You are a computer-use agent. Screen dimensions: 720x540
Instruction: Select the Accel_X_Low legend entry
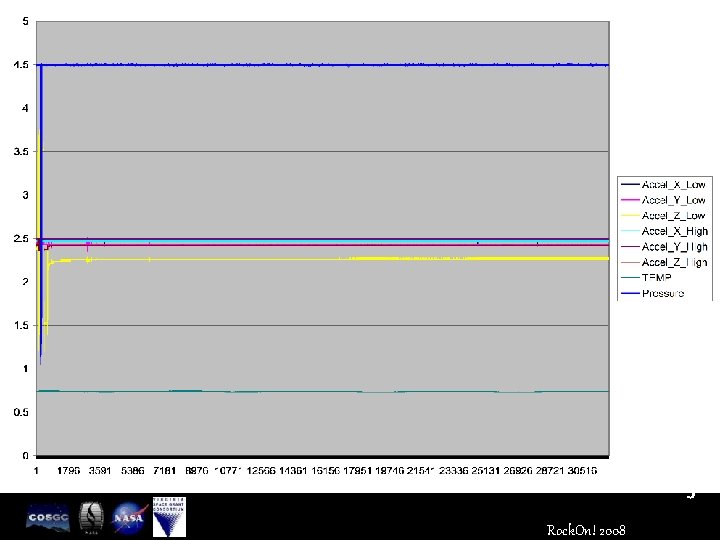tap(664, 185)
